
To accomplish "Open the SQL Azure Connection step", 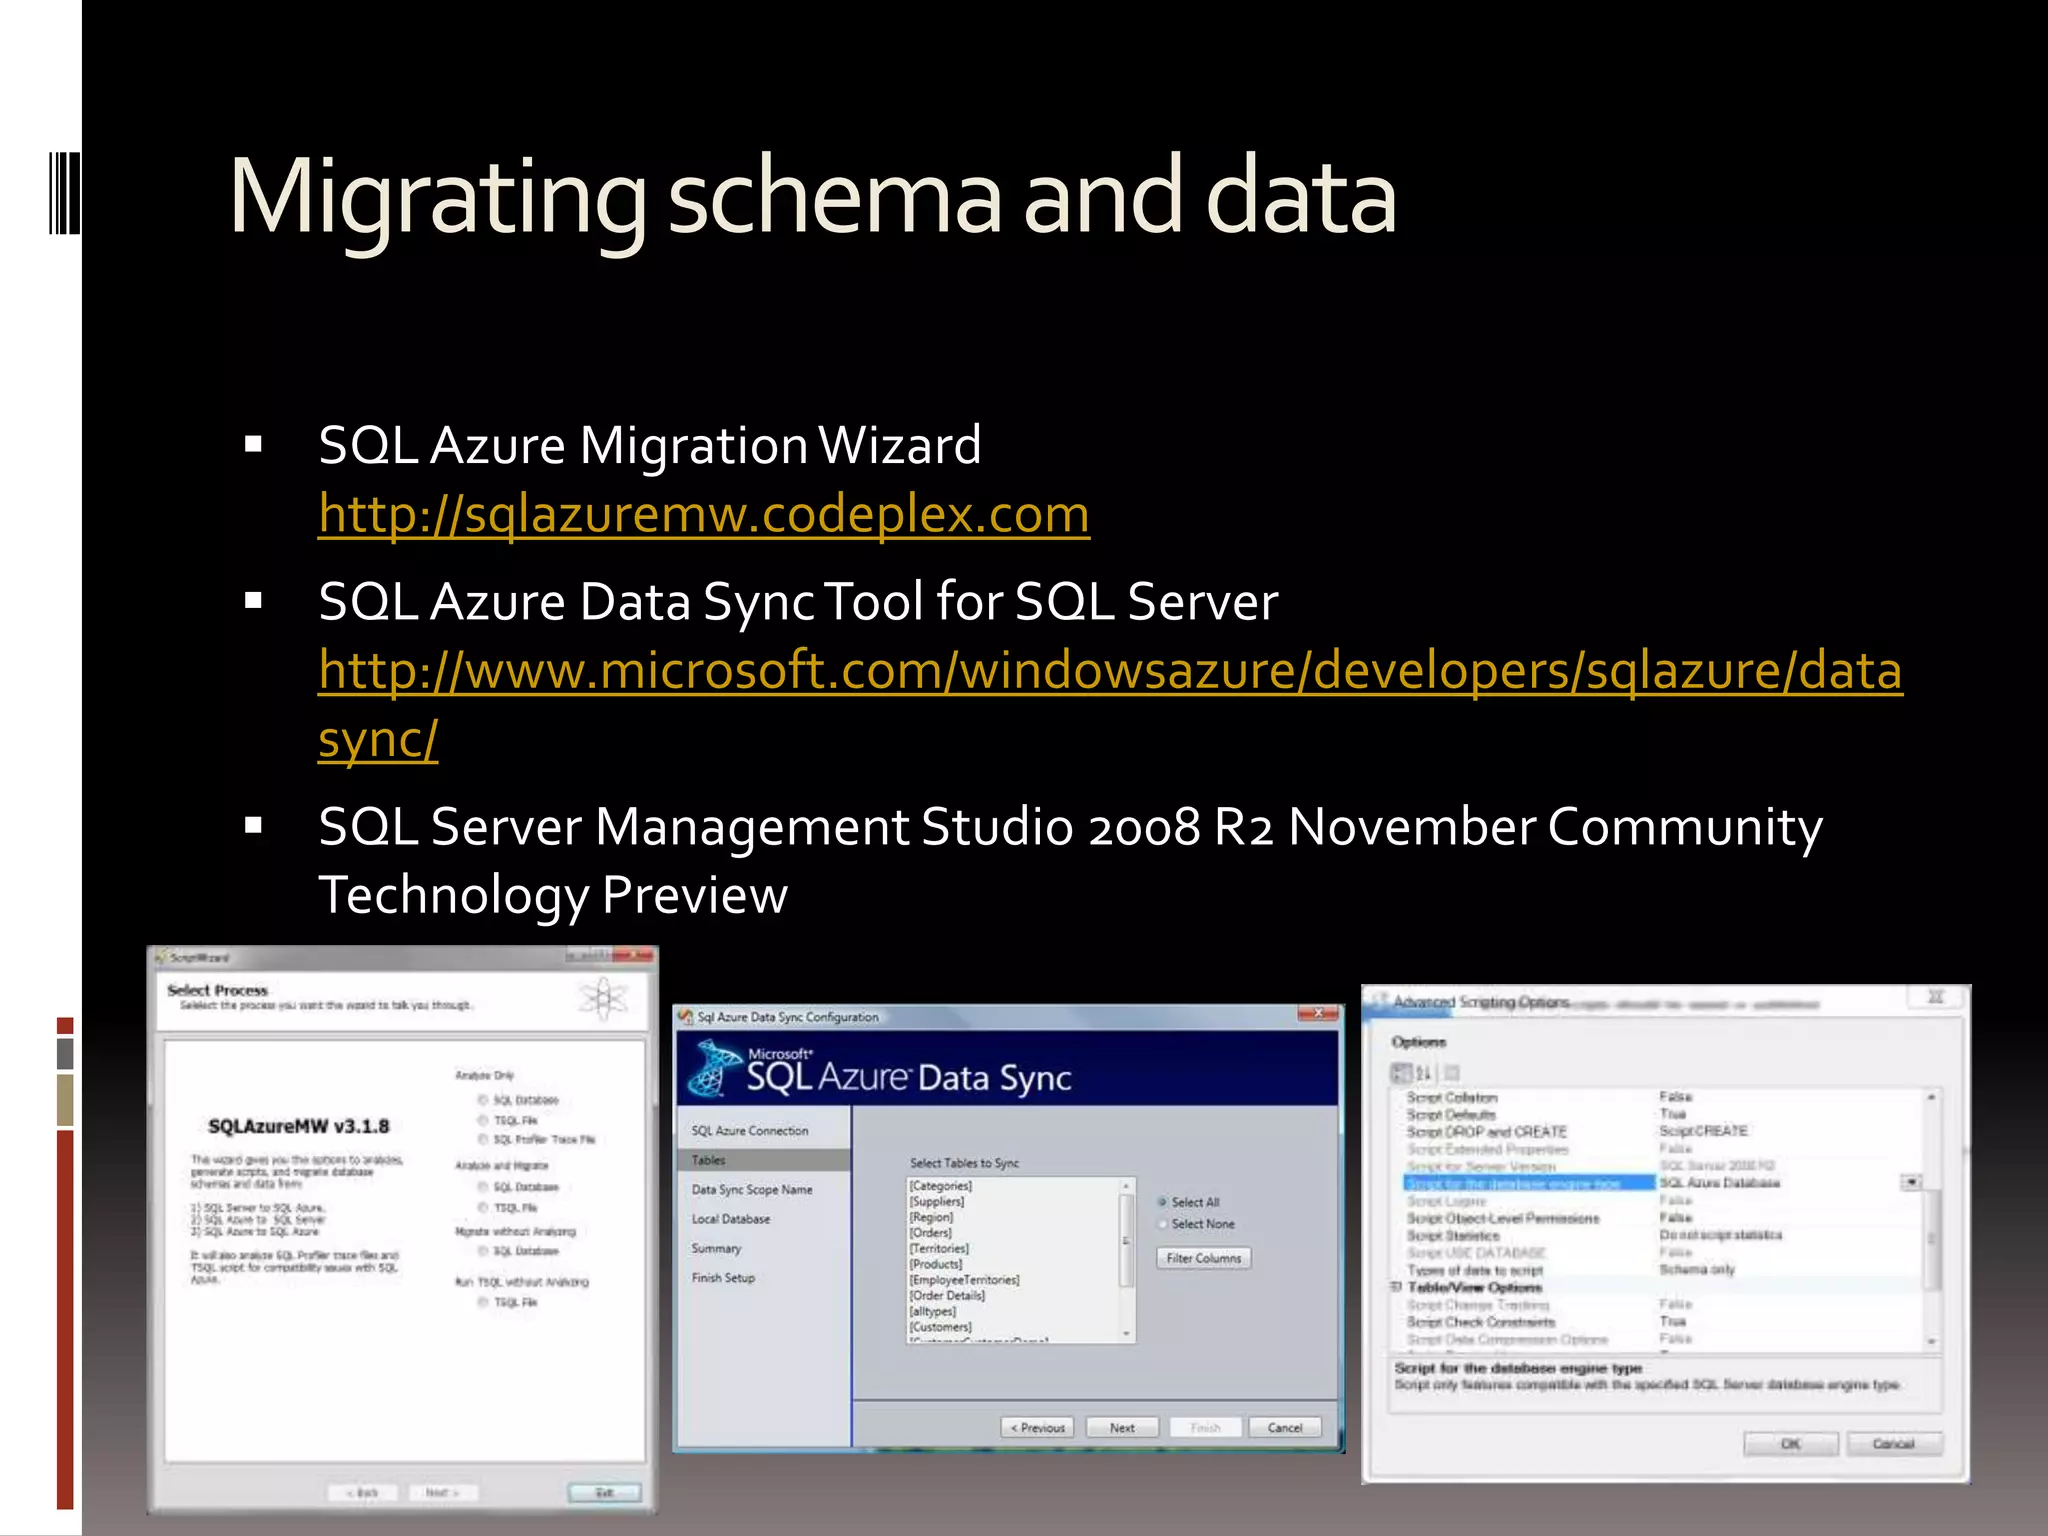I will click(750, 1131).
